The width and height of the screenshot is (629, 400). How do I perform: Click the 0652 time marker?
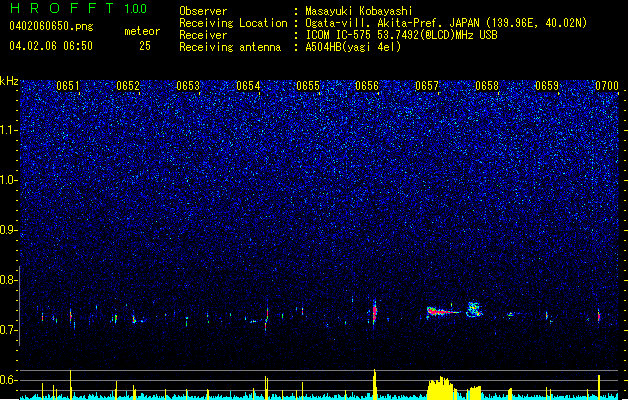tap(128, 86)
